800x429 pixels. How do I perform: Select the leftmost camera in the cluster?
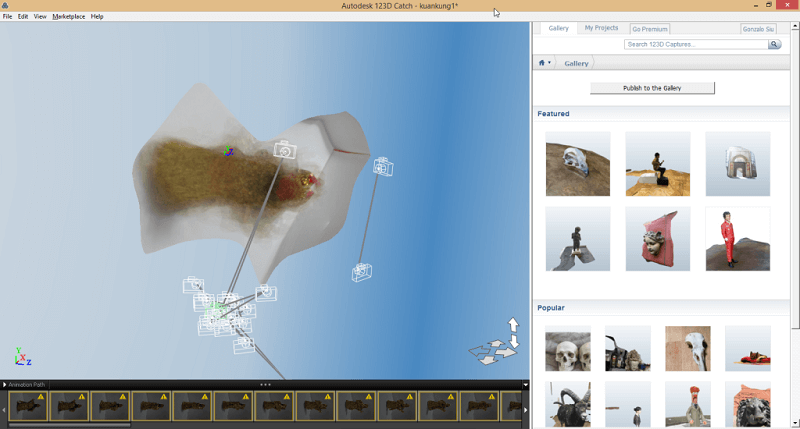[x=193, y=285]
